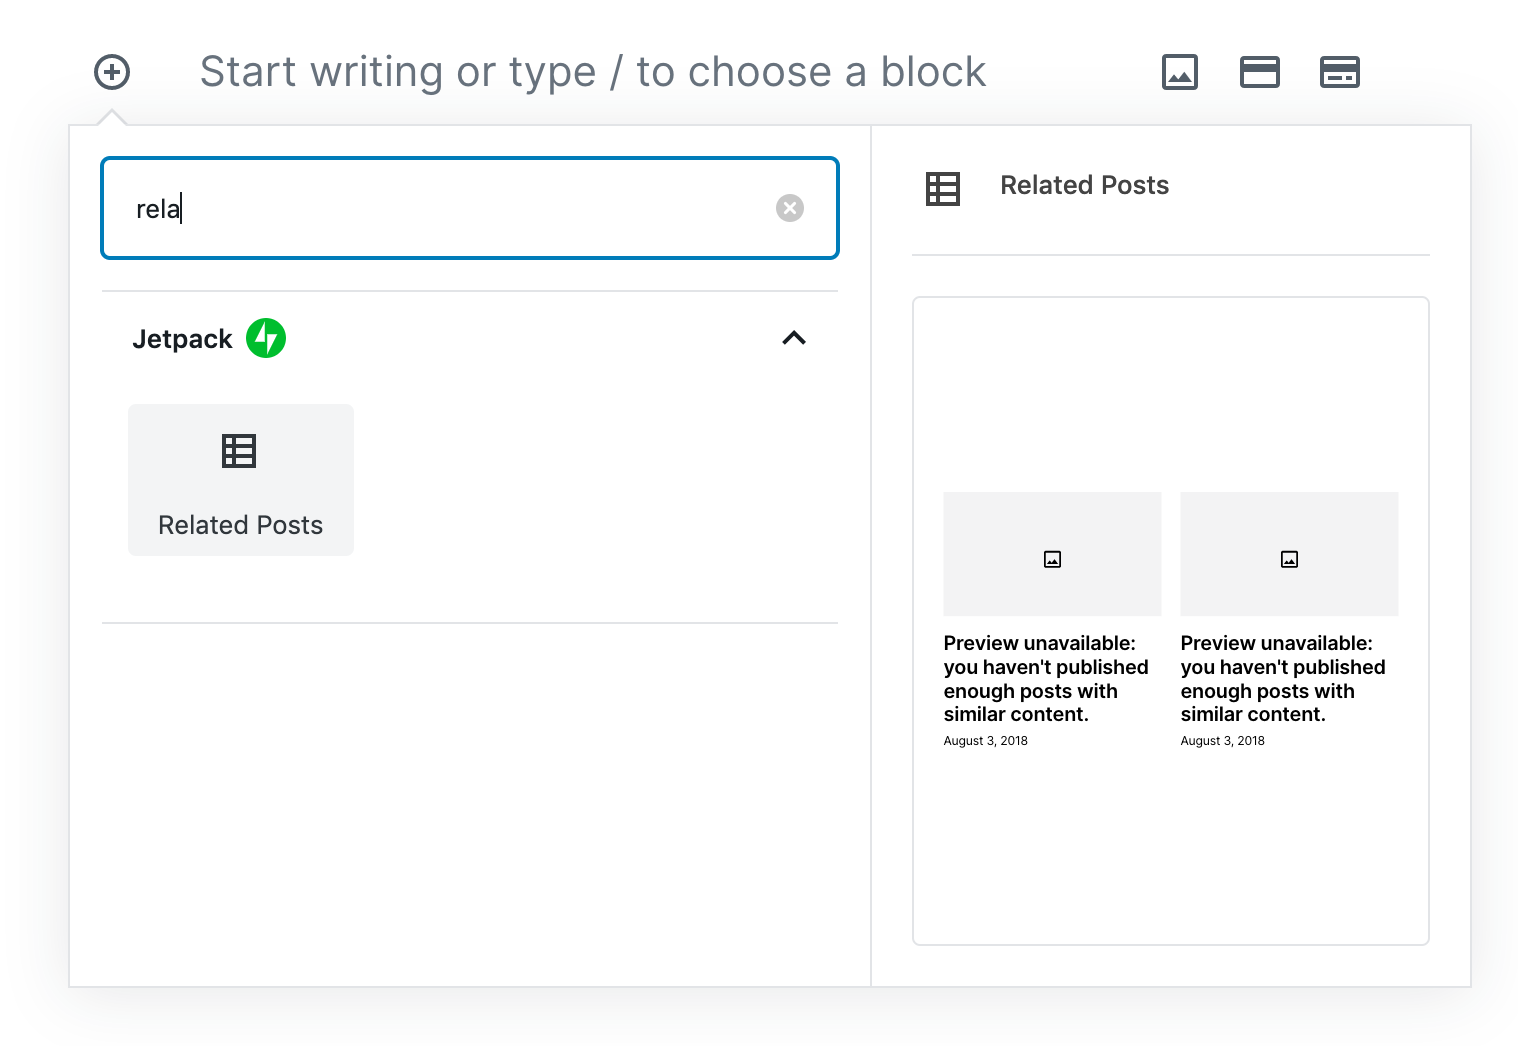
Task: Click the second "Preview unavailable" post title
Action: click(1282, 678)
